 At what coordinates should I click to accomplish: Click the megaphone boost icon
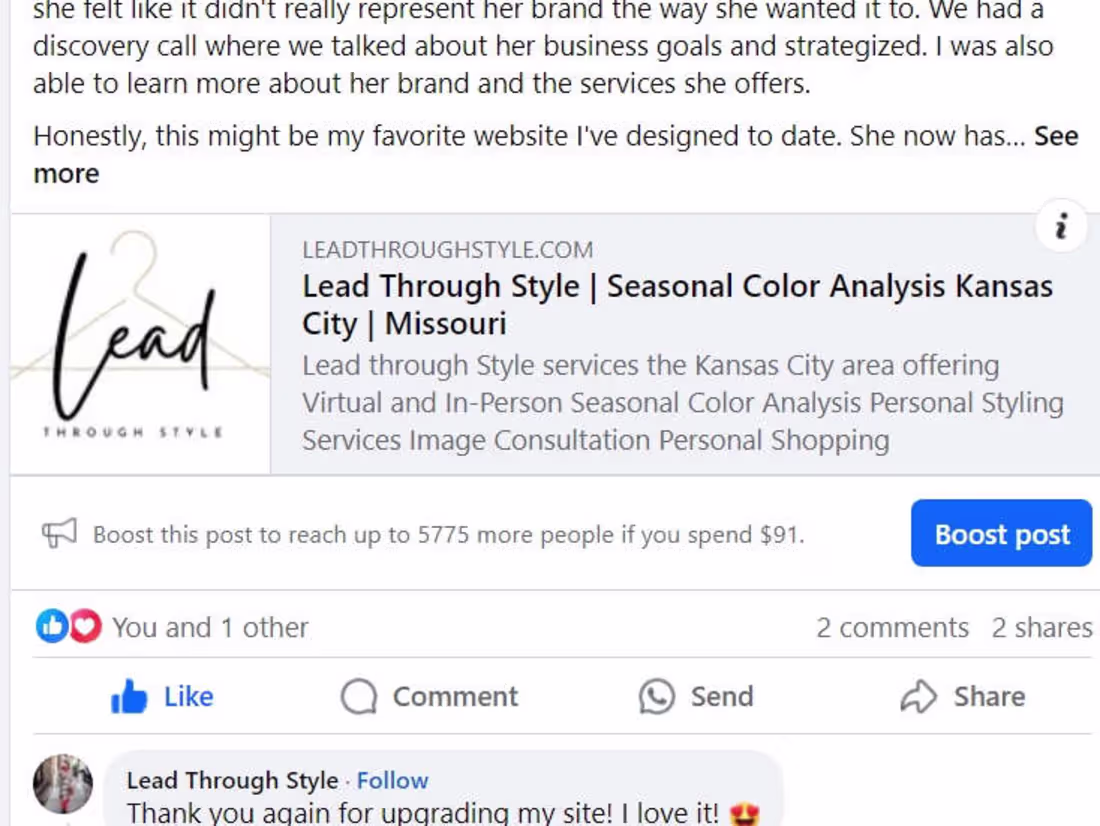click(x=57, y=532)
